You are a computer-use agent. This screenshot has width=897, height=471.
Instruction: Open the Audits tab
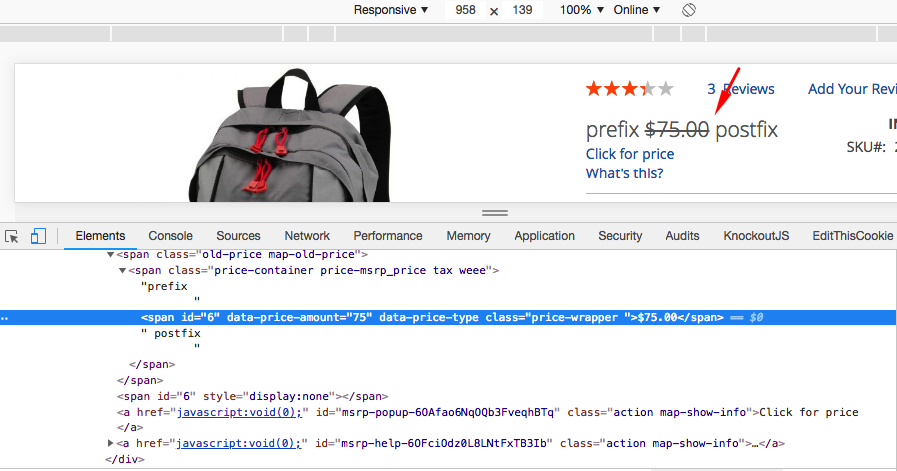[x=682, y=236]
